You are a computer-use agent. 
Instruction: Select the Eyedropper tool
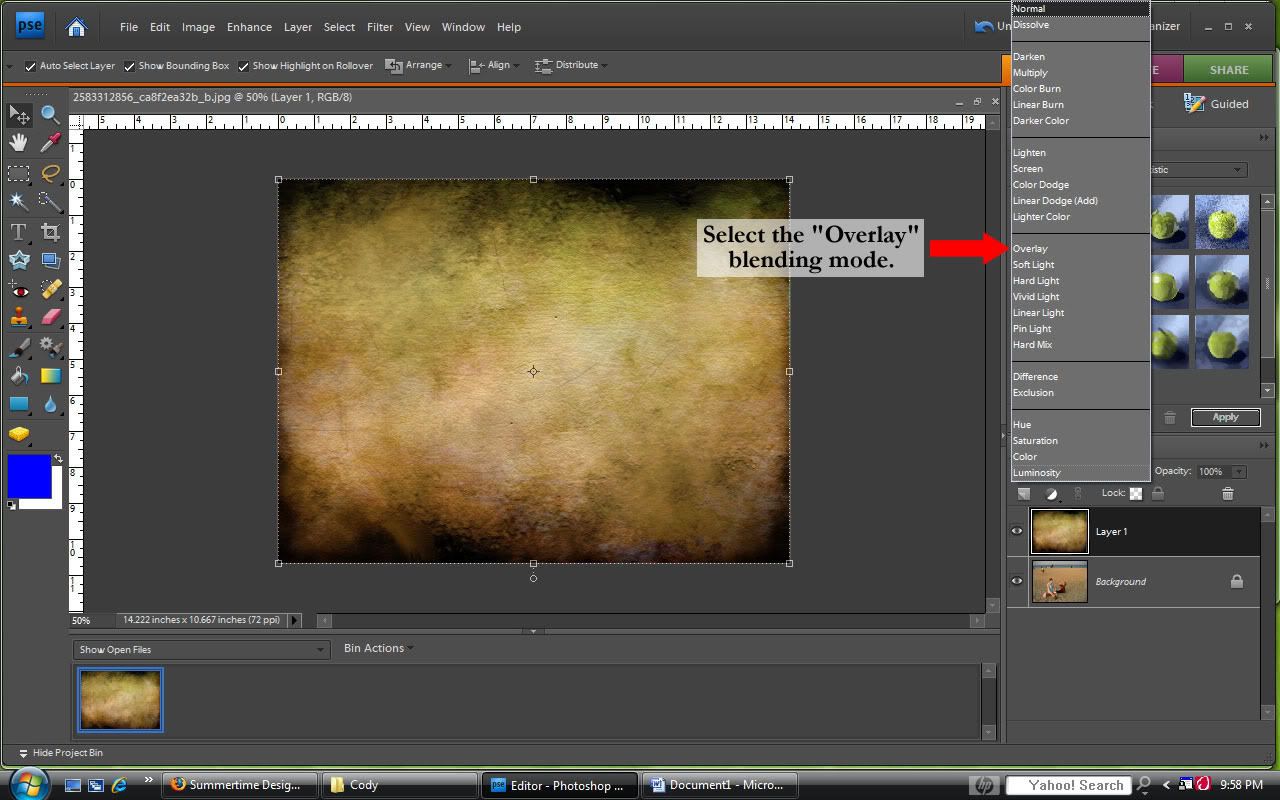50,143
